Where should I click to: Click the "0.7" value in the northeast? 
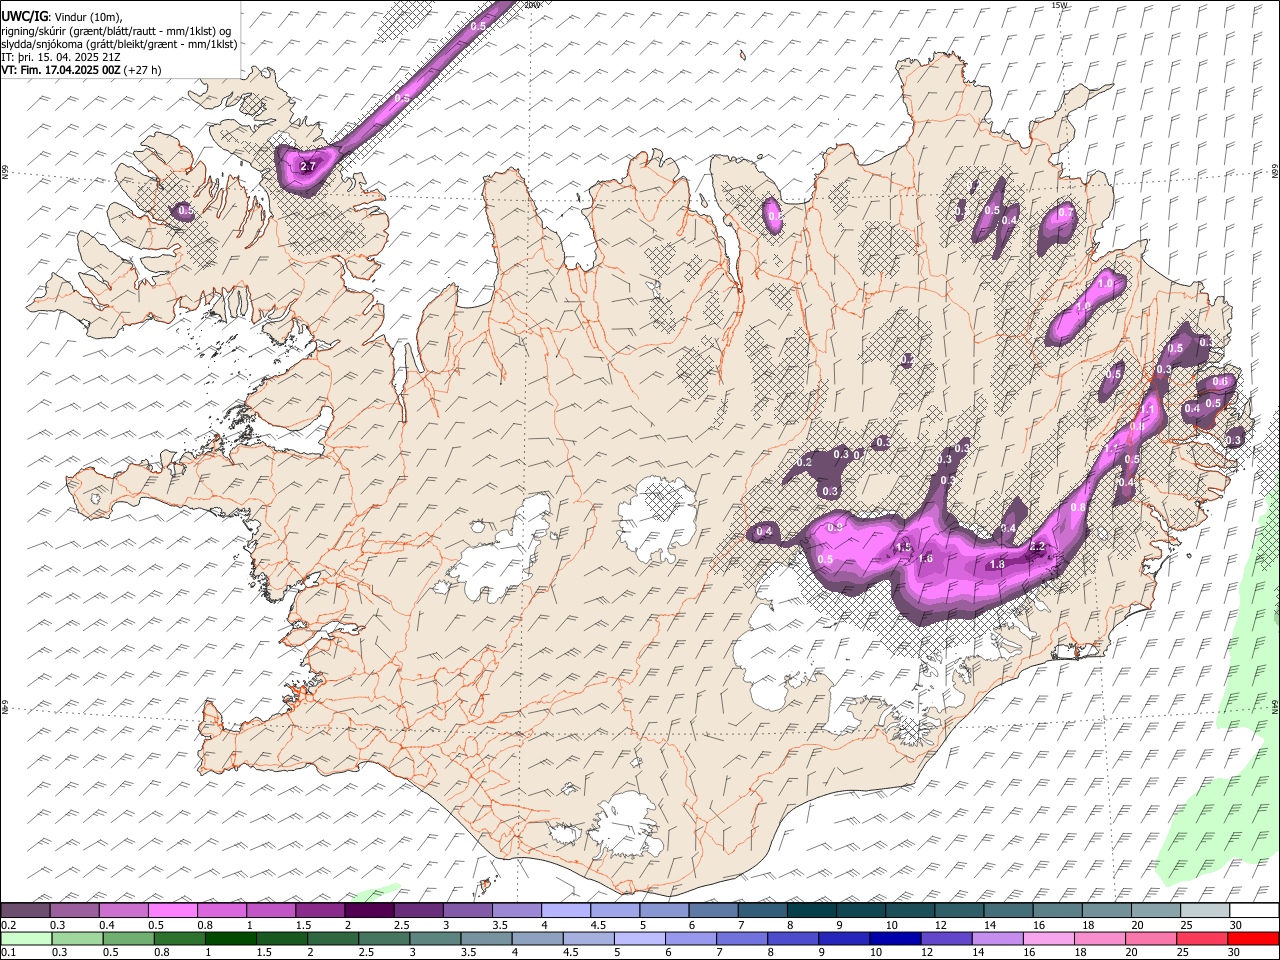click(x=1066, y=213)
